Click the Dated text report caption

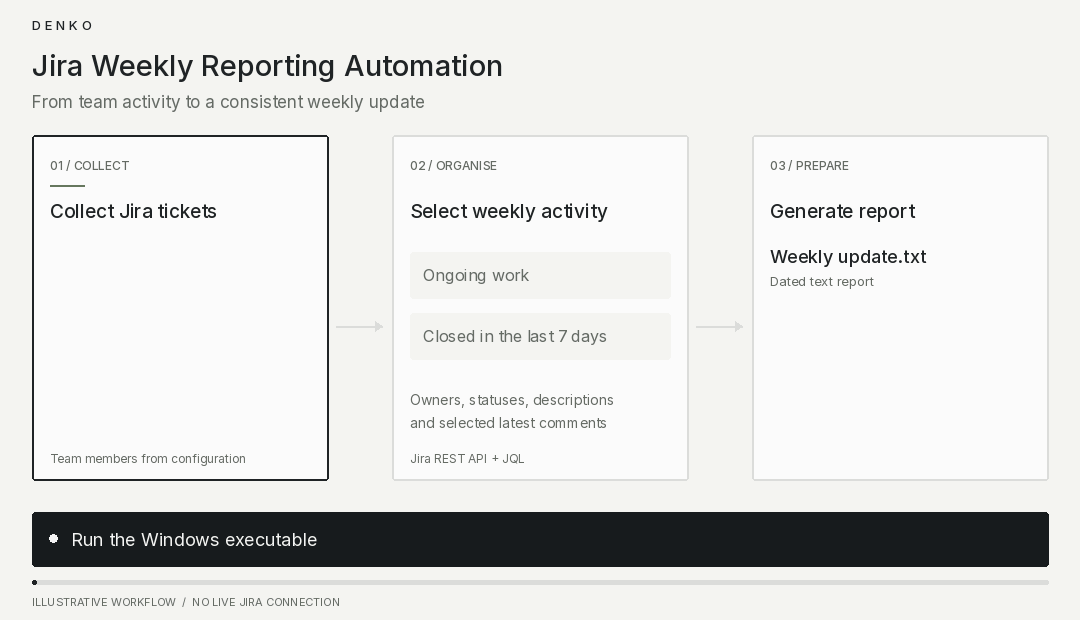(822, 282)
